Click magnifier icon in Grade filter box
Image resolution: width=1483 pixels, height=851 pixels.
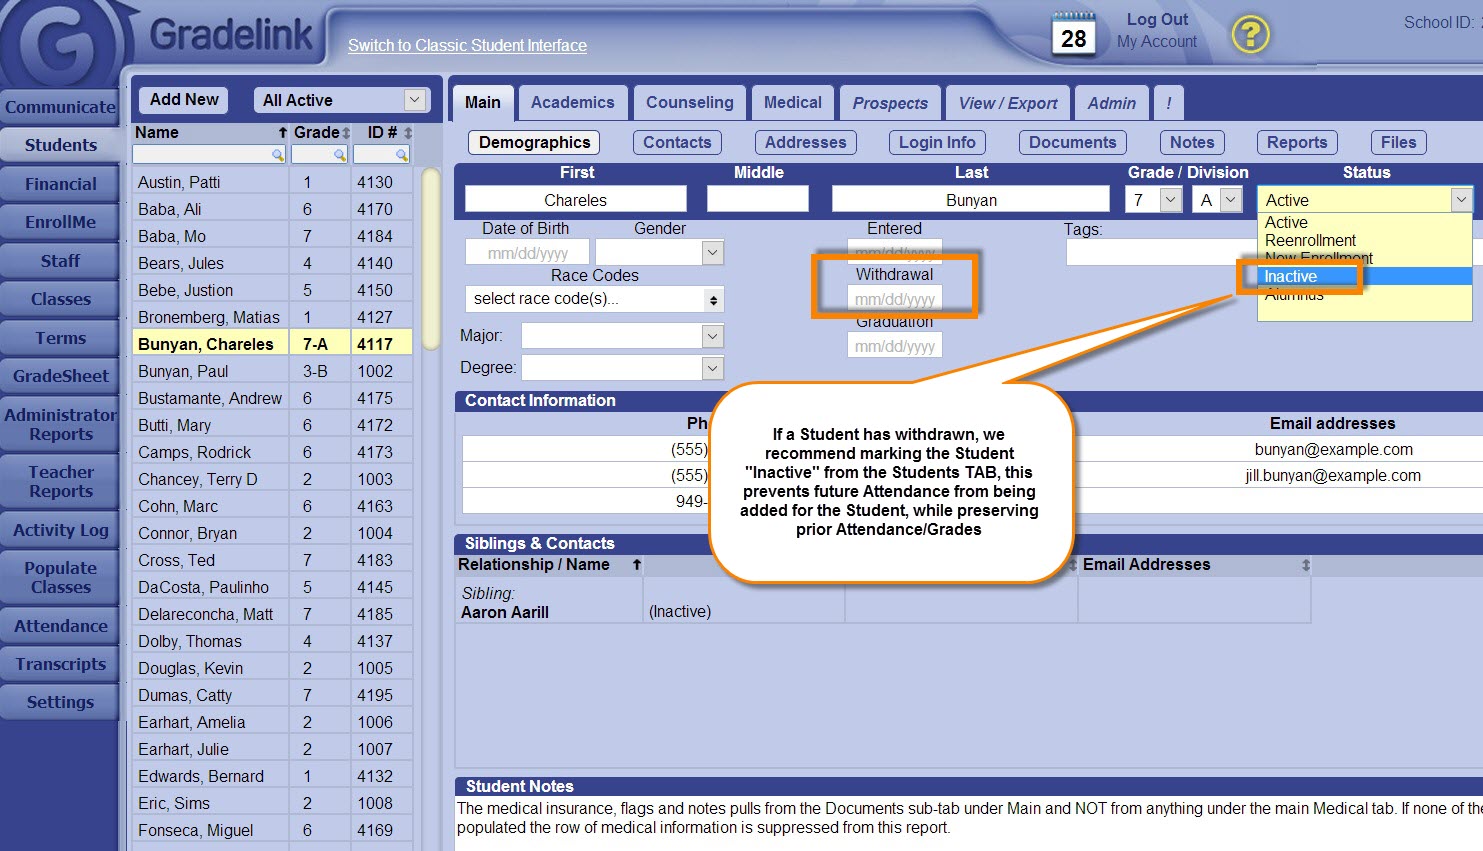pyautogui.click(x=340, y=155)
